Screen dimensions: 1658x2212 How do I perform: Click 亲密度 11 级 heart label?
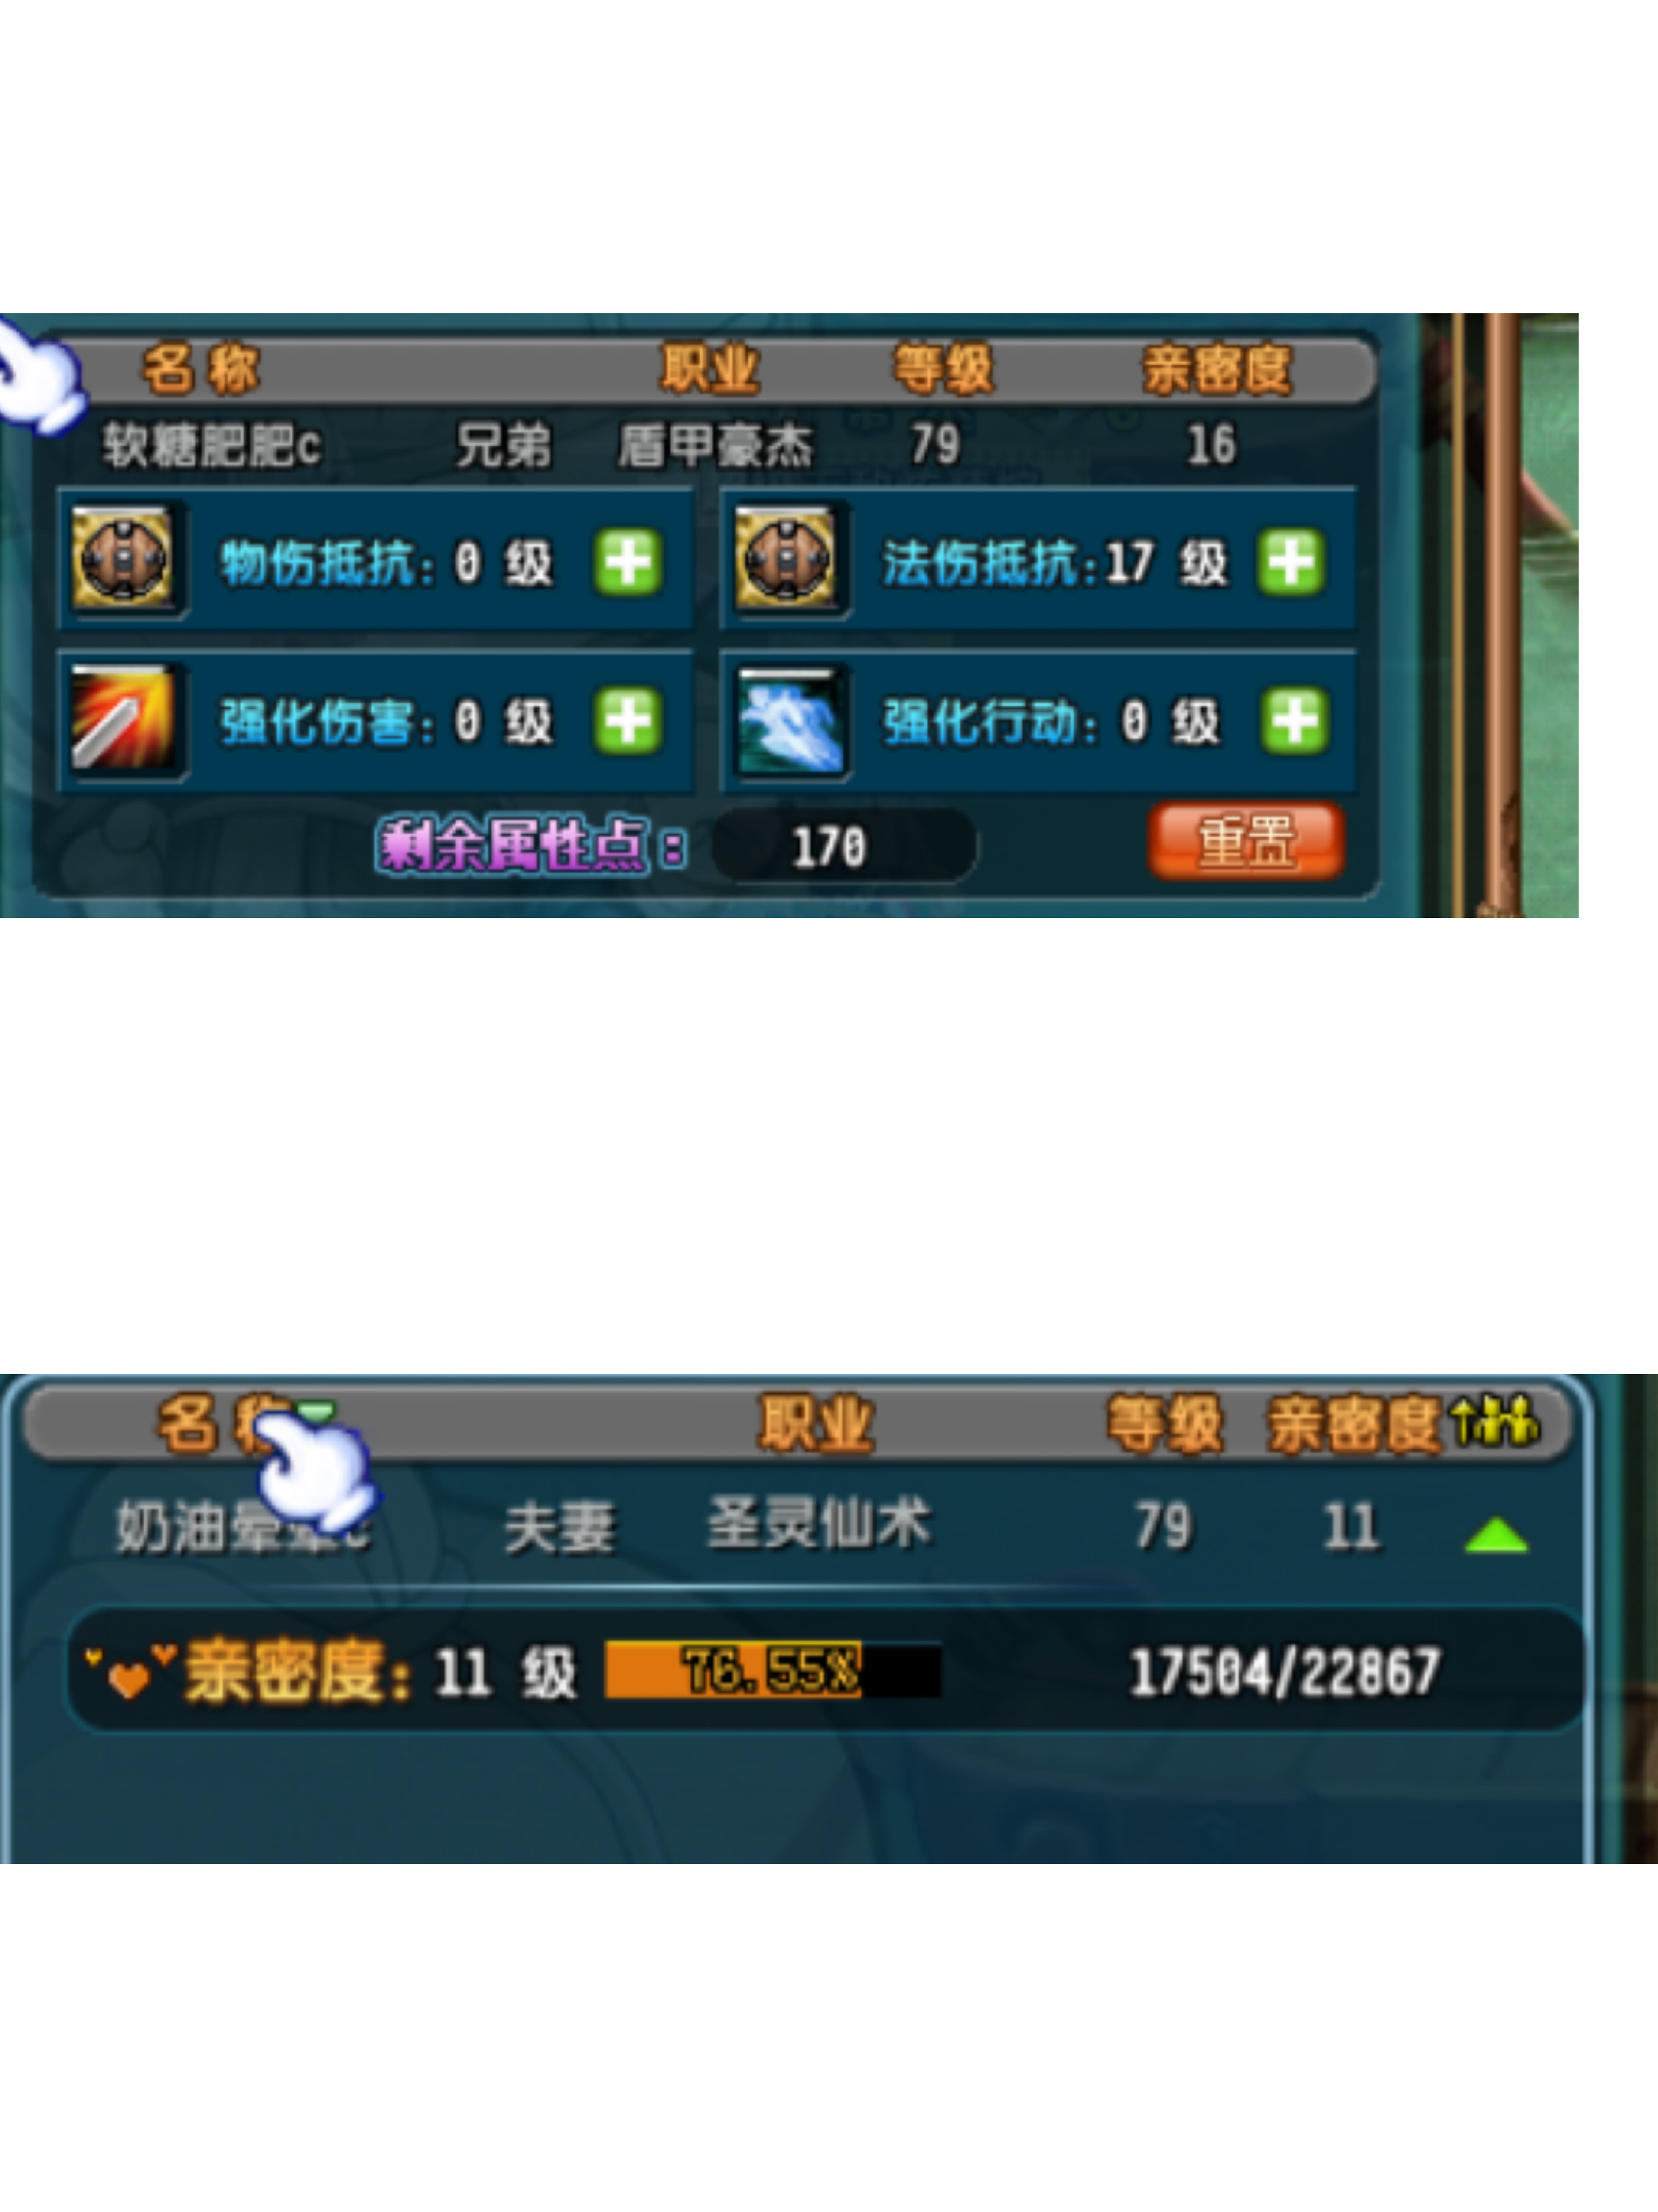pos(330,1670)
